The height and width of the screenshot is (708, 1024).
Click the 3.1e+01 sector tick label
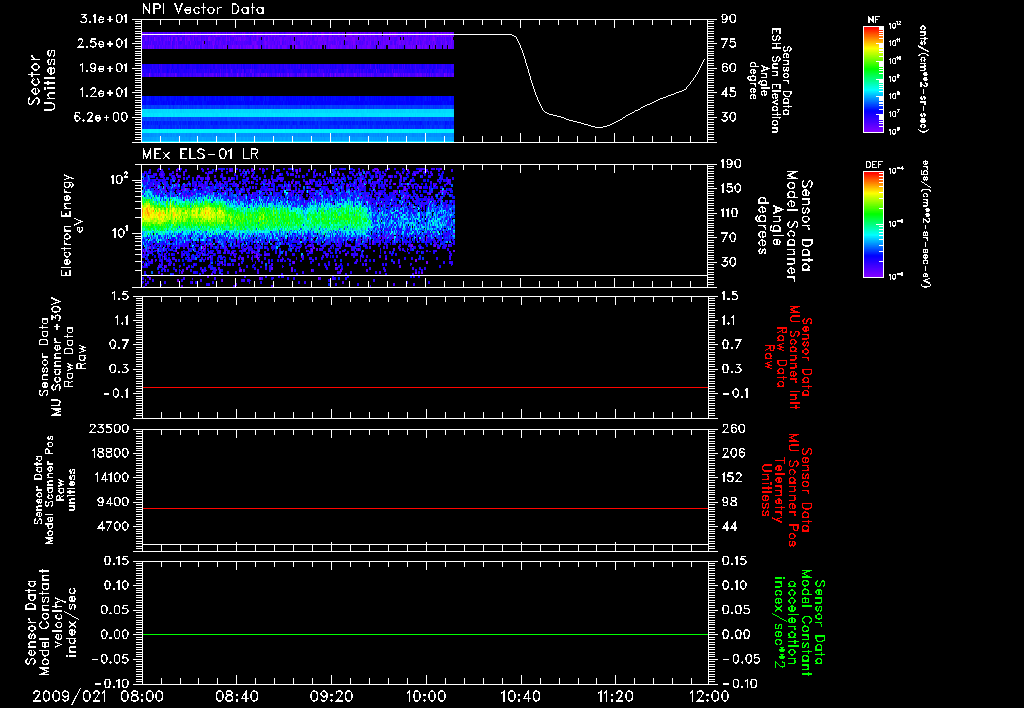point(103,19)
